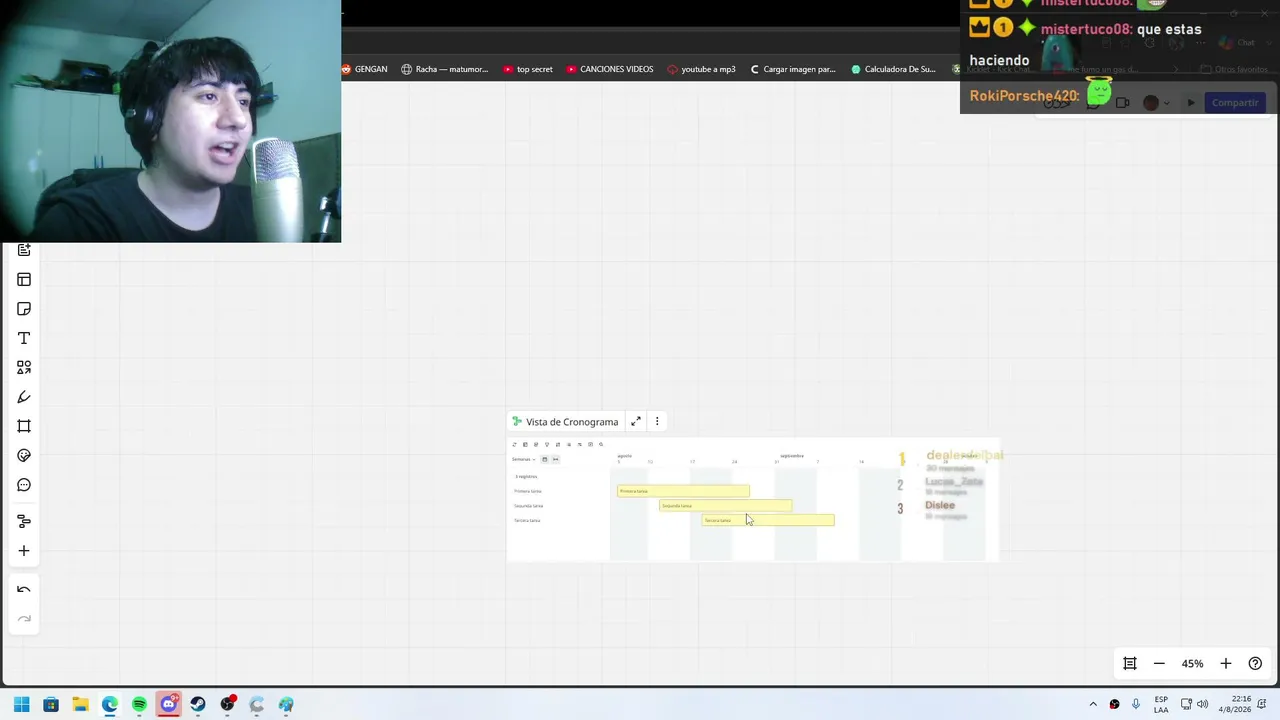The height and width of the screenshot is (720, 1280).
Task: Click the Primera tarea timeline bar
Action: [684, 491]
